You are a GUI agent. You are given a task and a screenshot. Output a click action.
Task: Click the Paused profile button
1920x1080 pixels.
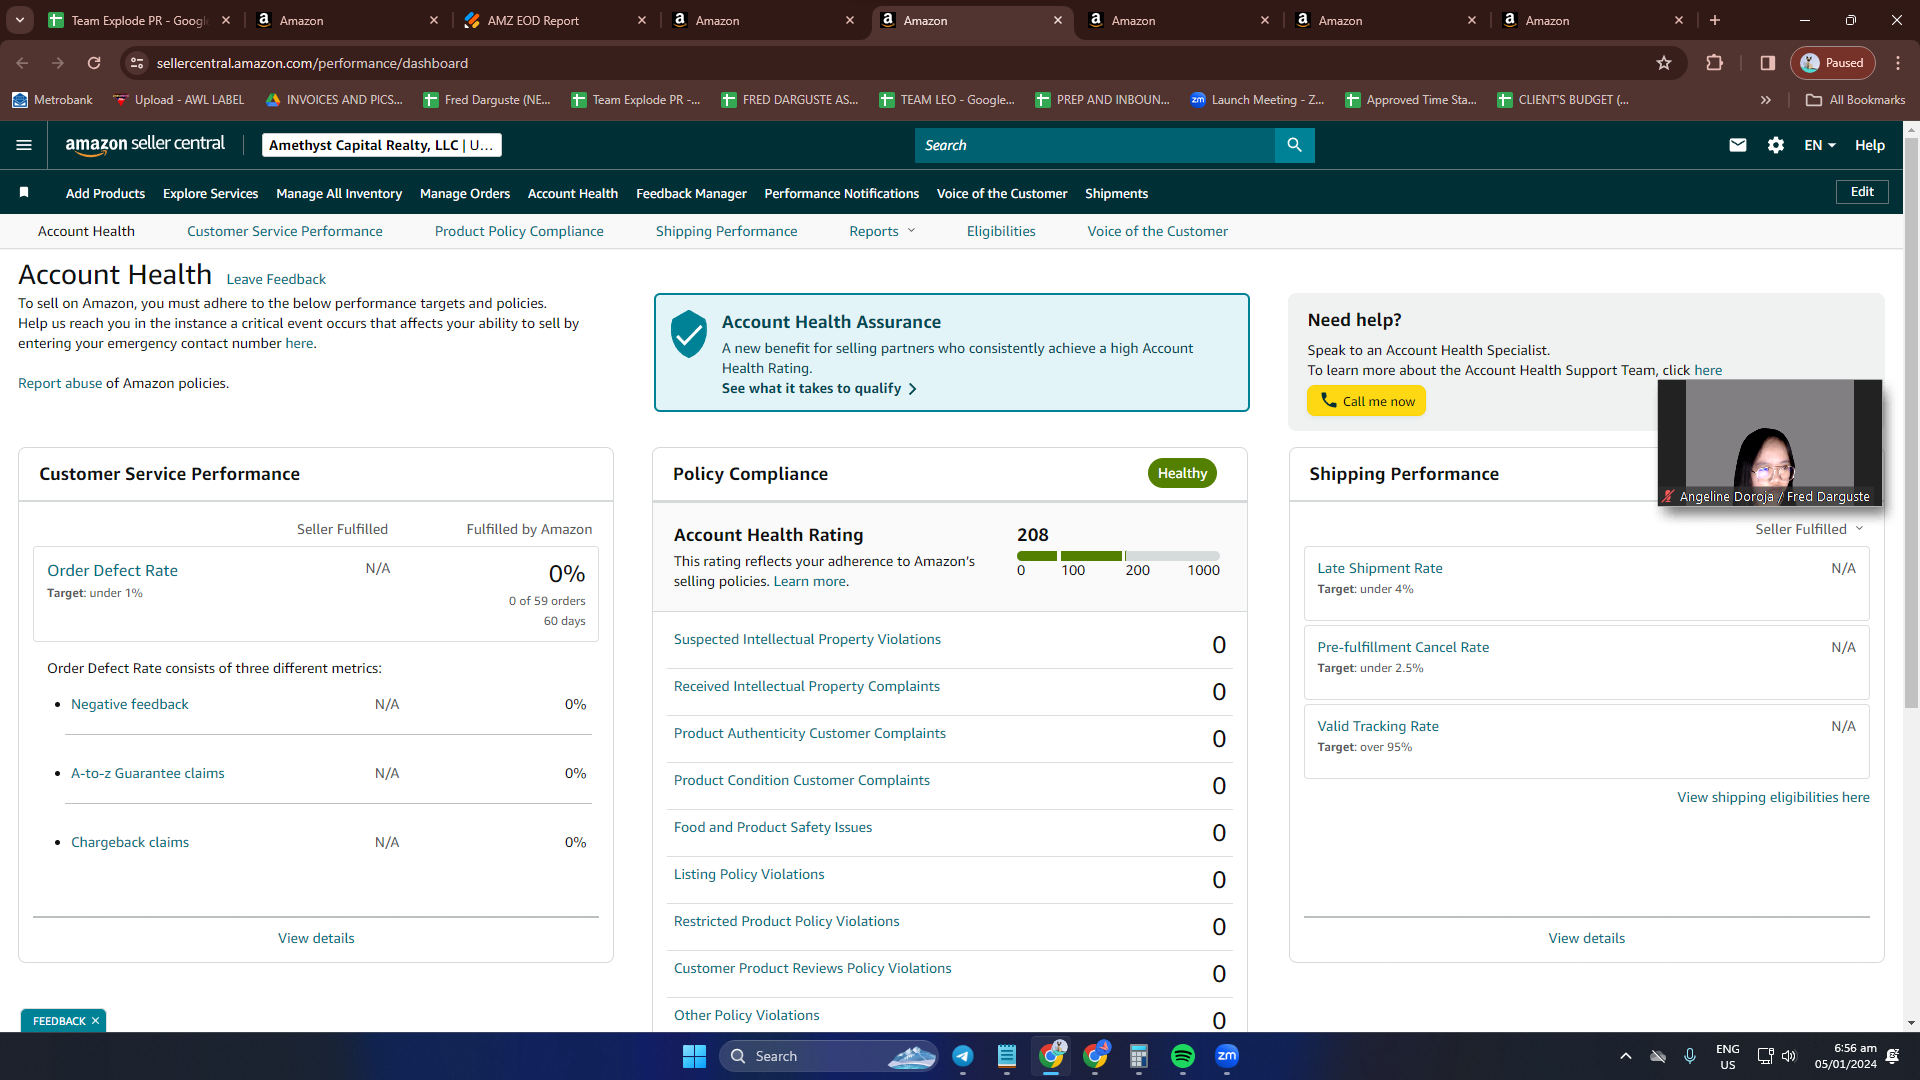[1832, 63]
